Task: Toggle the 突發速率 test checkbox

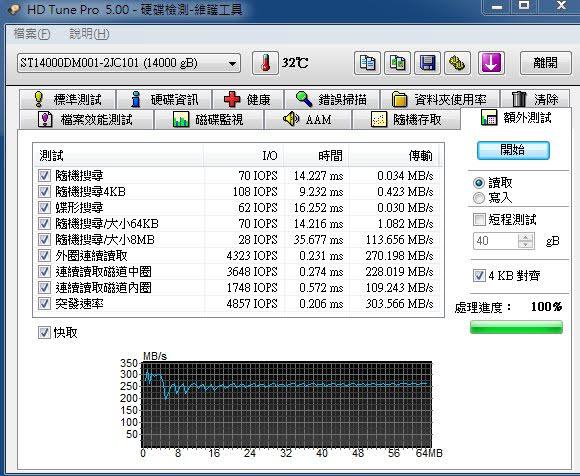Action: coord(44,304)
